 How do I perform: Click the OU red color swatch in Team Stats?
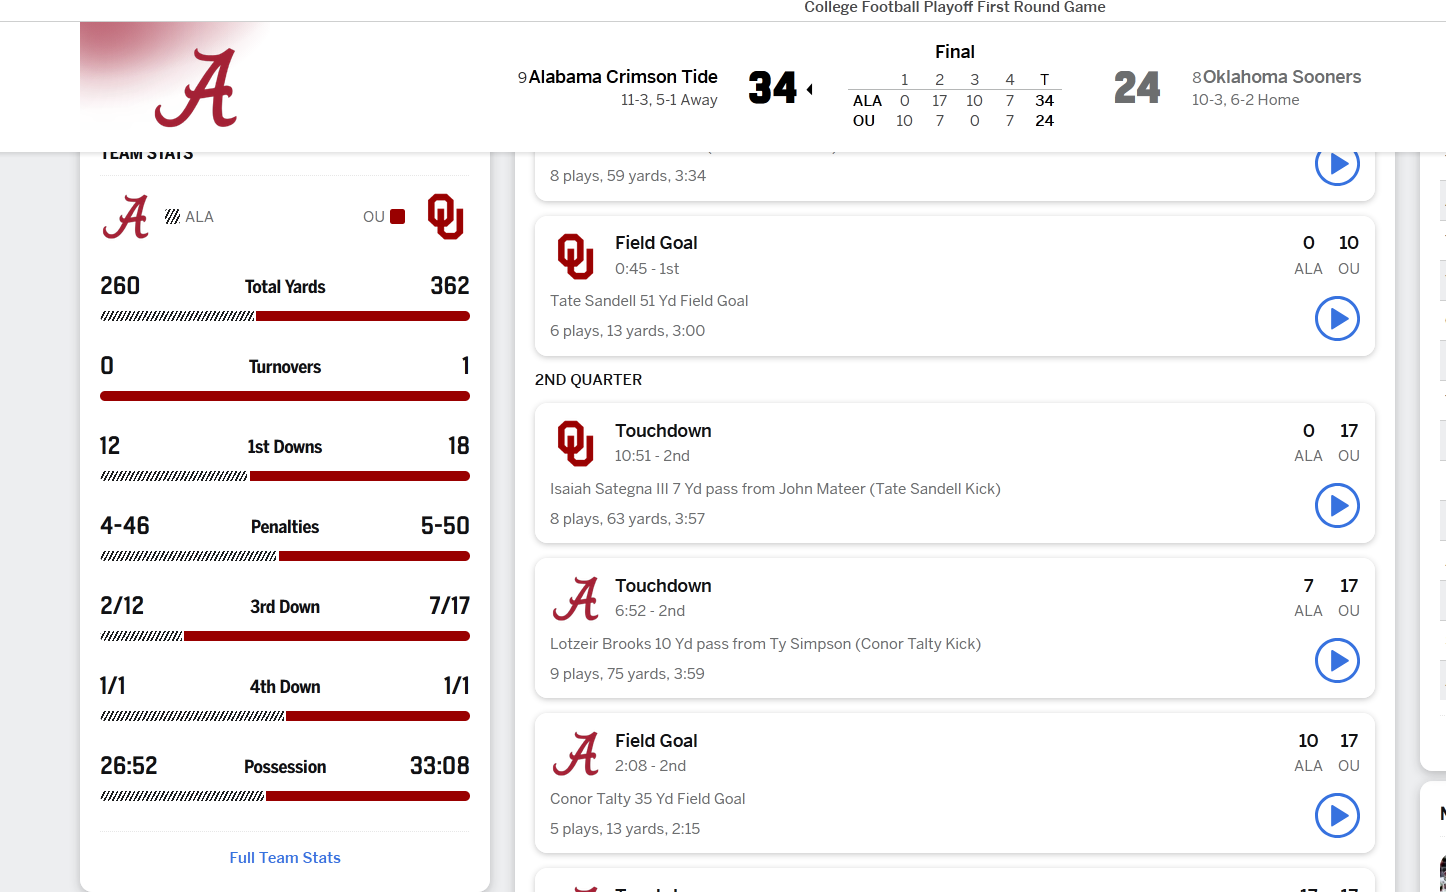397,216
